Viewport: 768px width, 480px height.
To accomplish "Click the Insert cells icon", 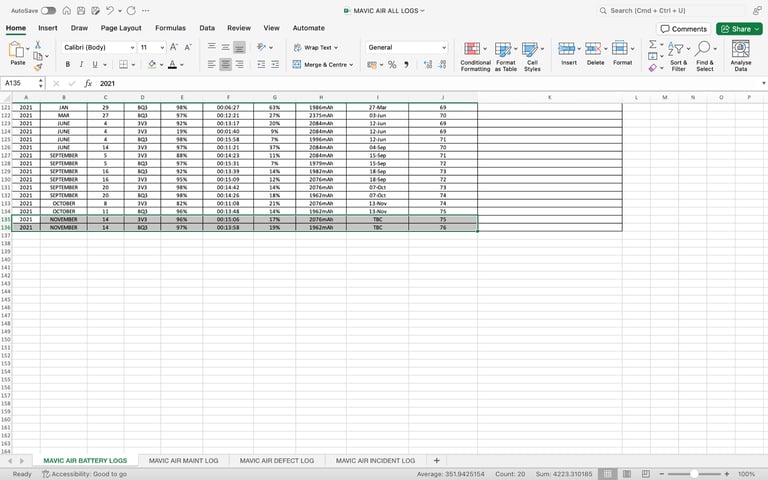I will [566, 48].
